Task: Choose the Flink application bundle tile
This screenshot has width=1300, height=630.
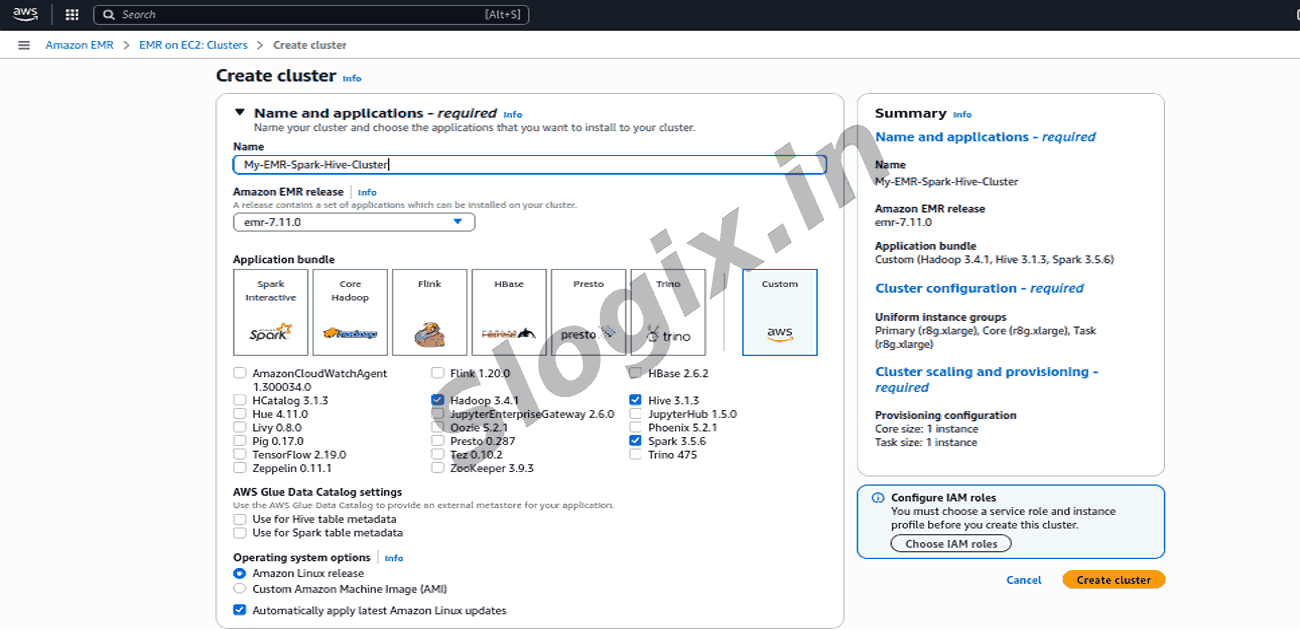Action: (x=429, y=312)
